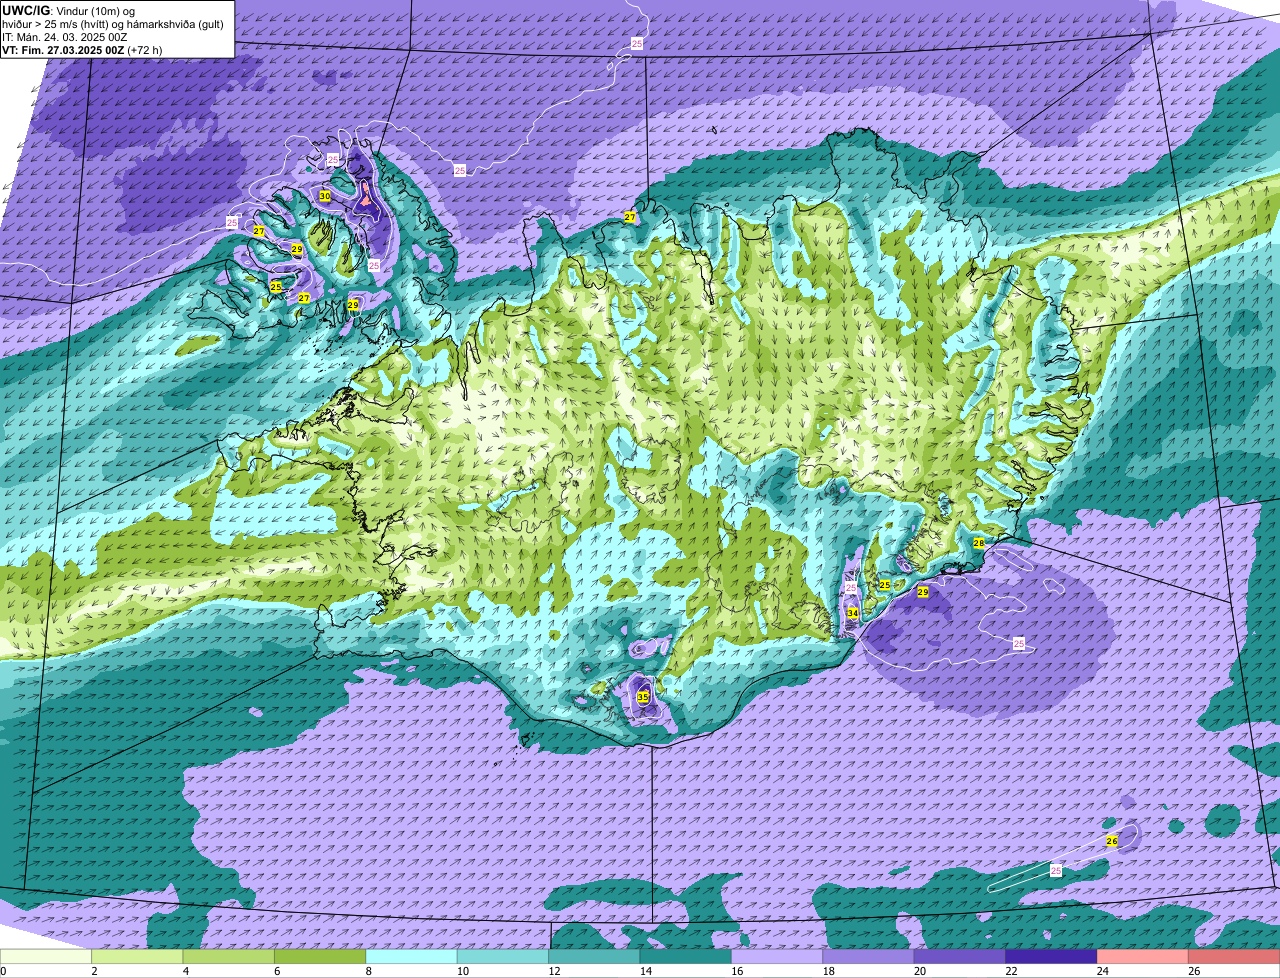Image resolution: width=1280 pixels, height=978 pixels.
Task: Click the yellow gust marker showing 34
Action: 853,613
